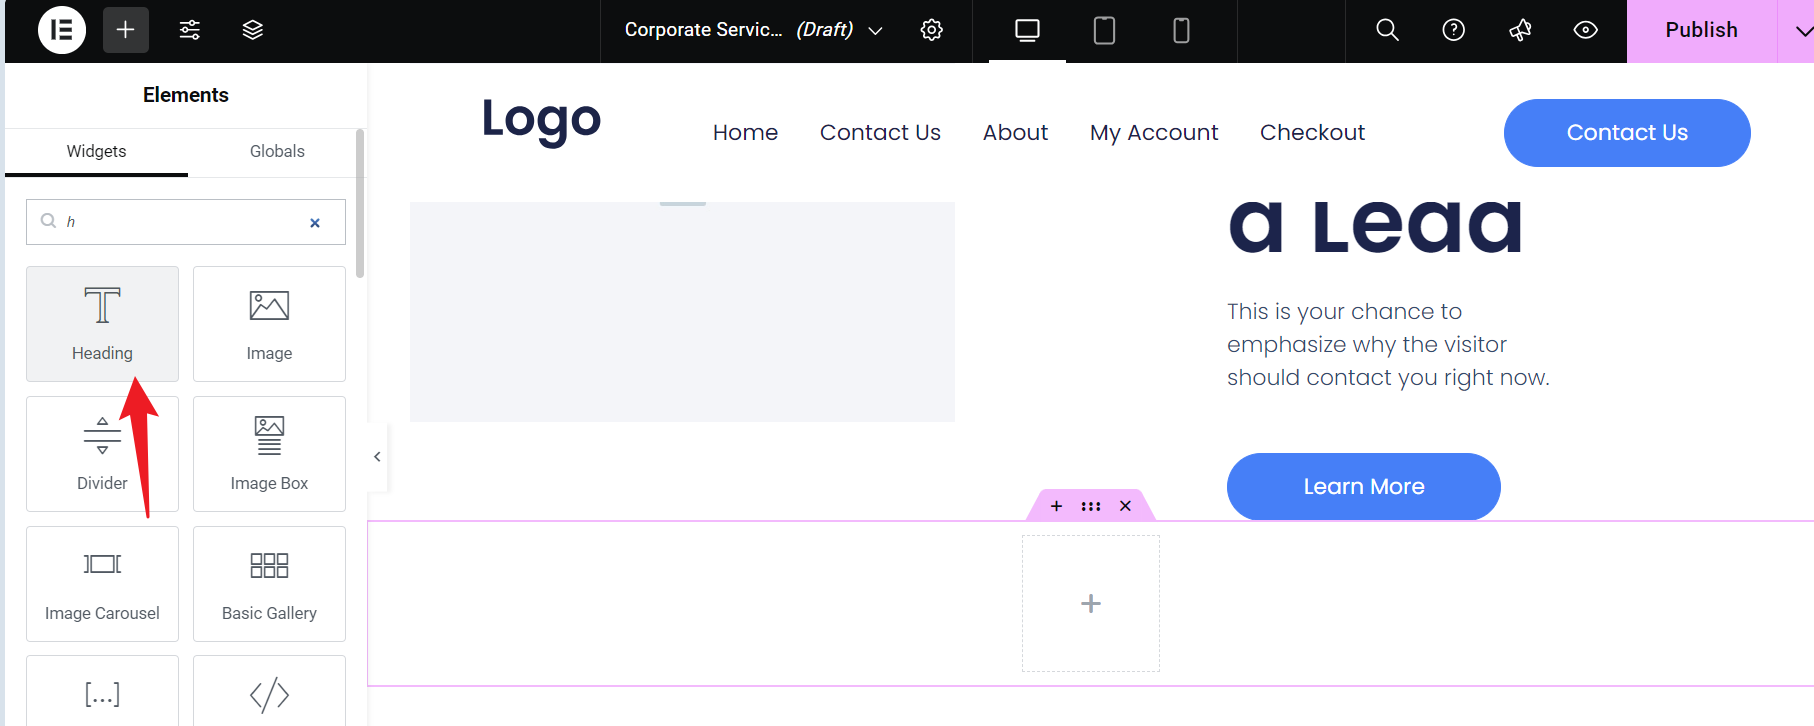The height and width of the screenshot is (726, 1814).
Task: Click the Elementor logo icon
Action: click(x=61, y=30)
